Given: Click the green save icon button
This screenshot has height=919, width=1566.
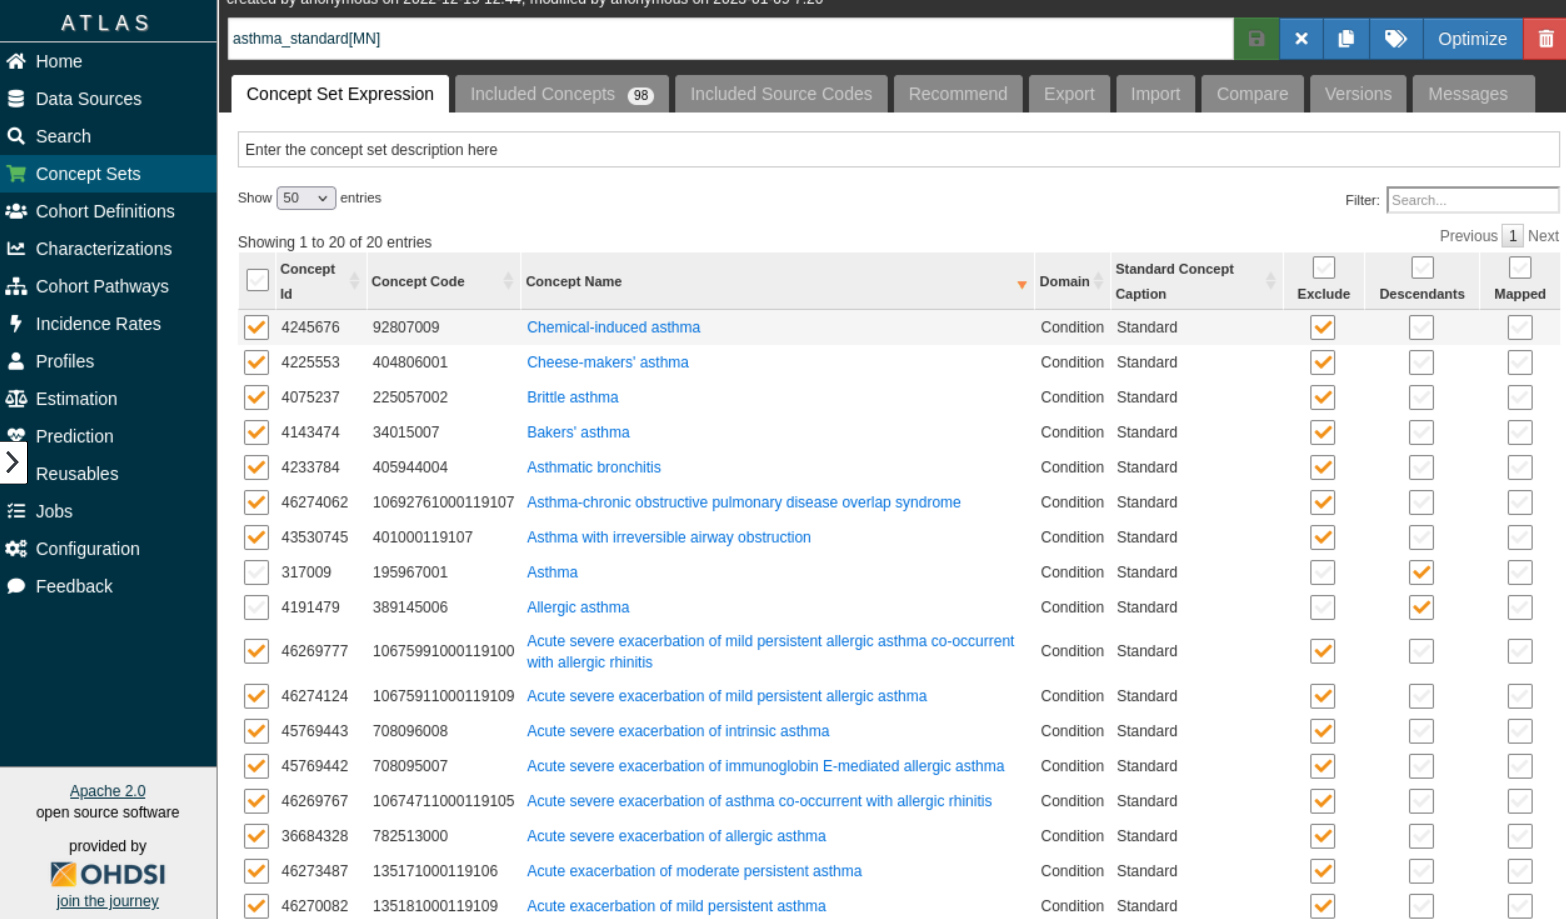Looking at the screenshot, I should (x=1256, y=39).
